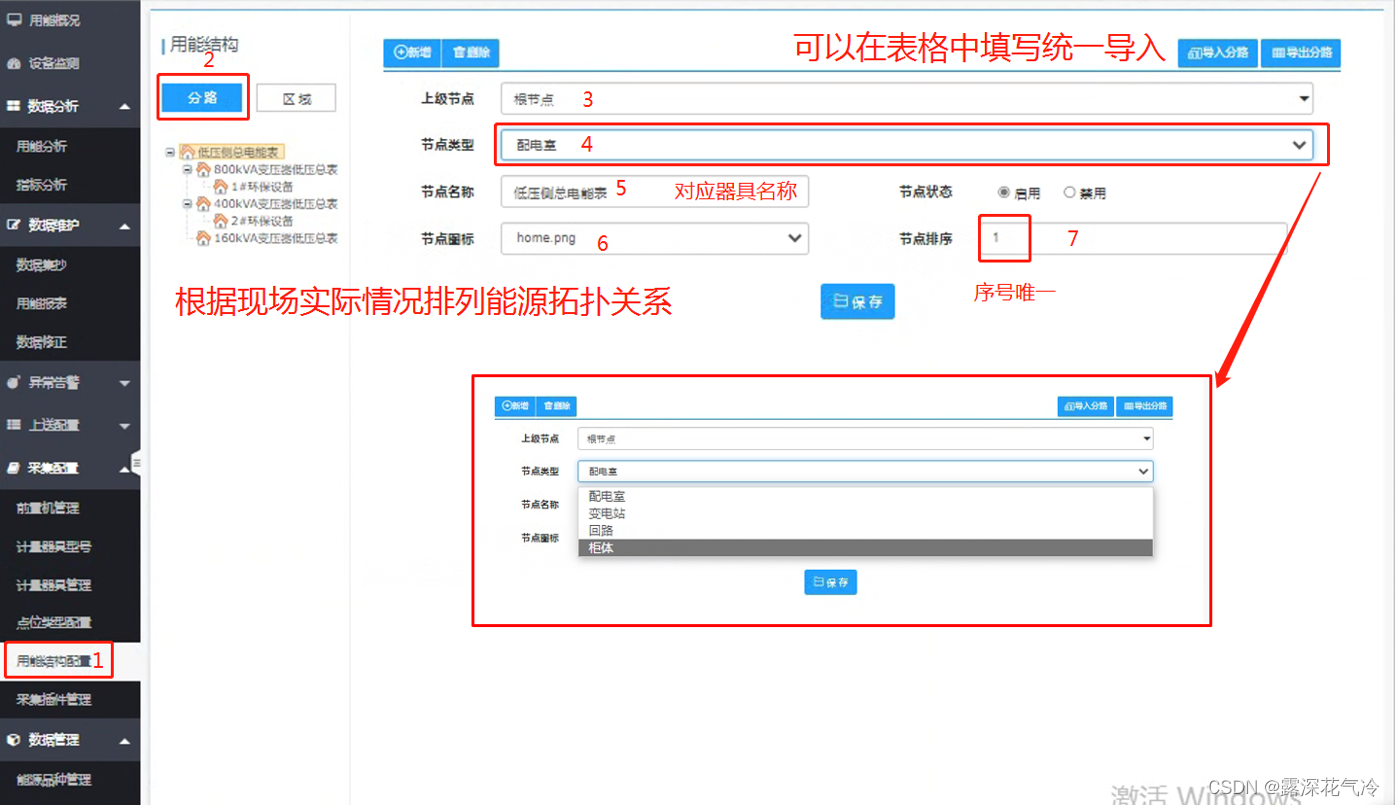Viewport: 1395px width, 806px height.
Task: Open 计量器具型号 in the sidebar
Action: [54, 547]
